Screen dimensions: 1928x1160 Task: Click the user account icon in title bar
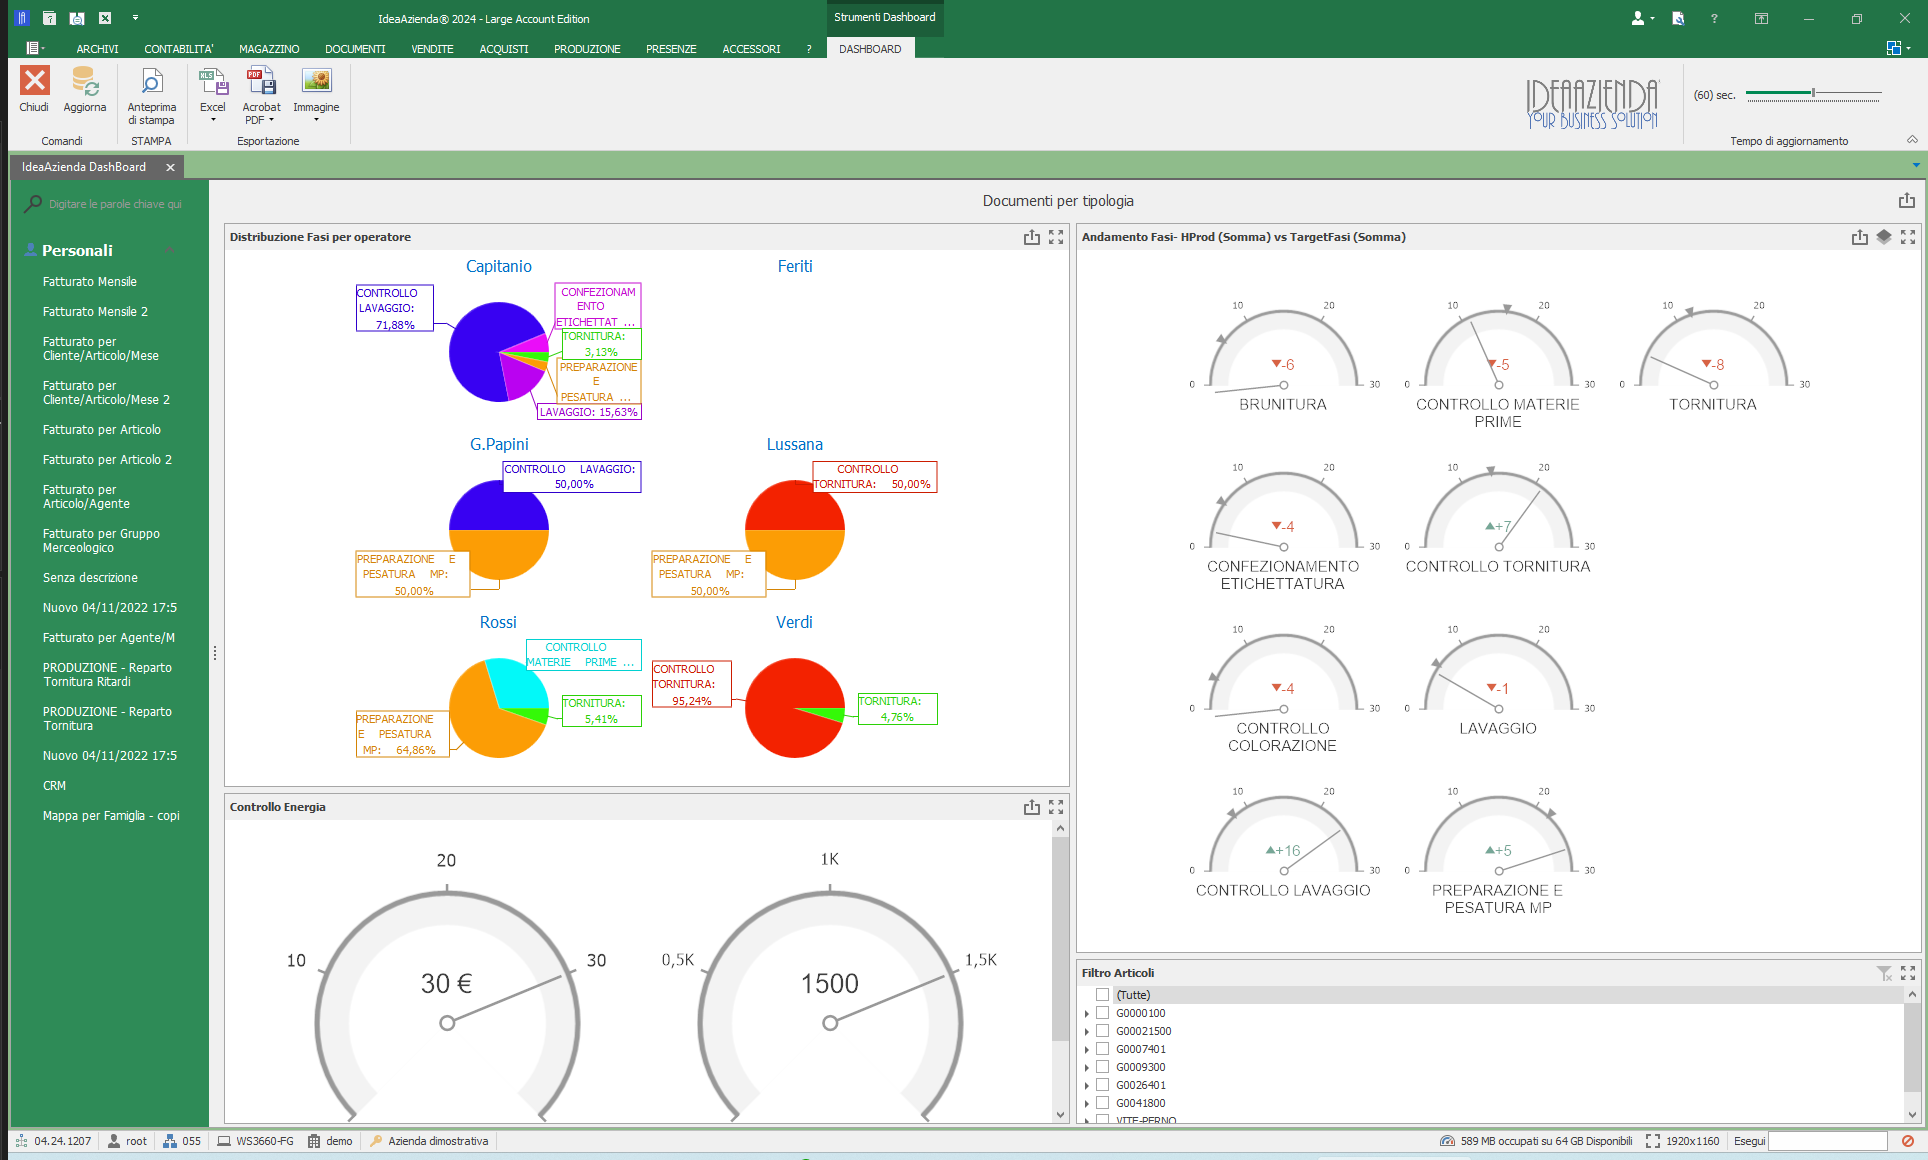point(1638,18)
